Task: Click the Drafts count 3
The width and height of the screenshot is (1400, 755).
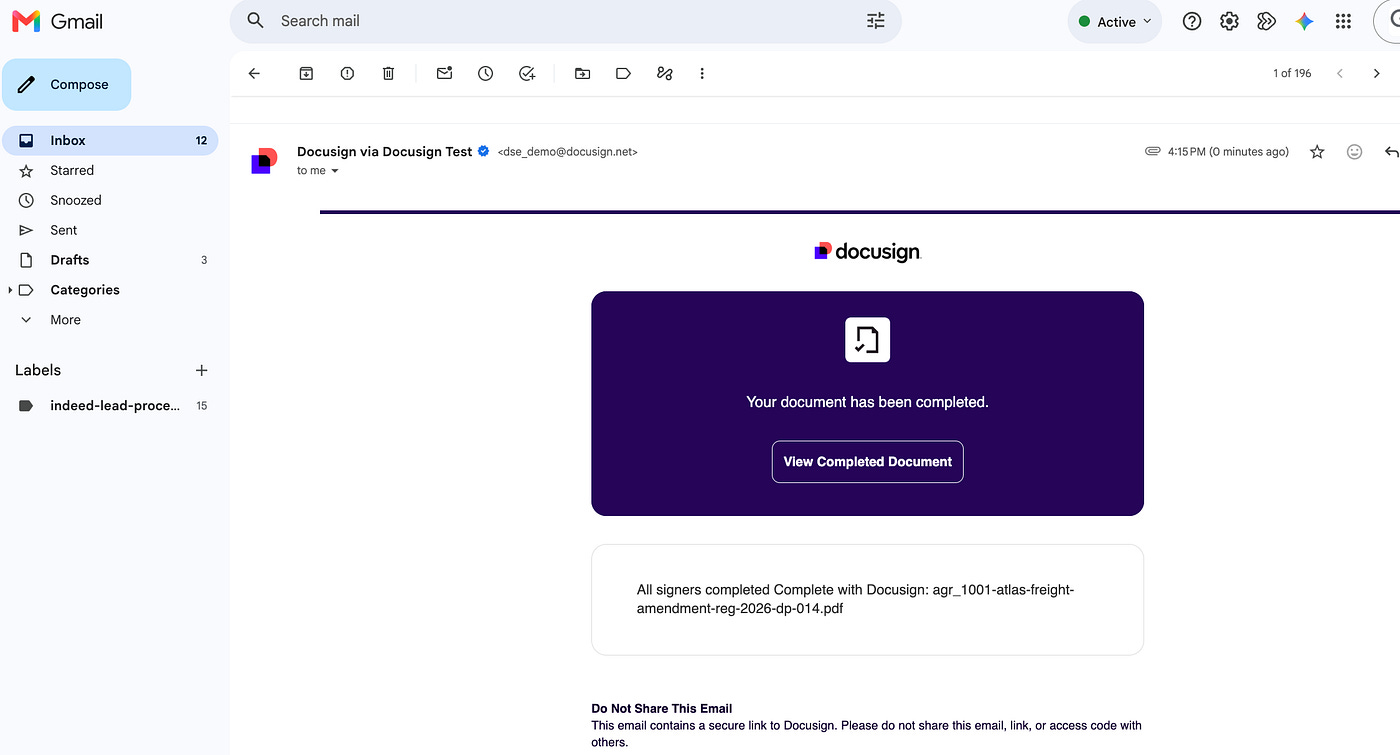Action: click(x=204, y=260)
